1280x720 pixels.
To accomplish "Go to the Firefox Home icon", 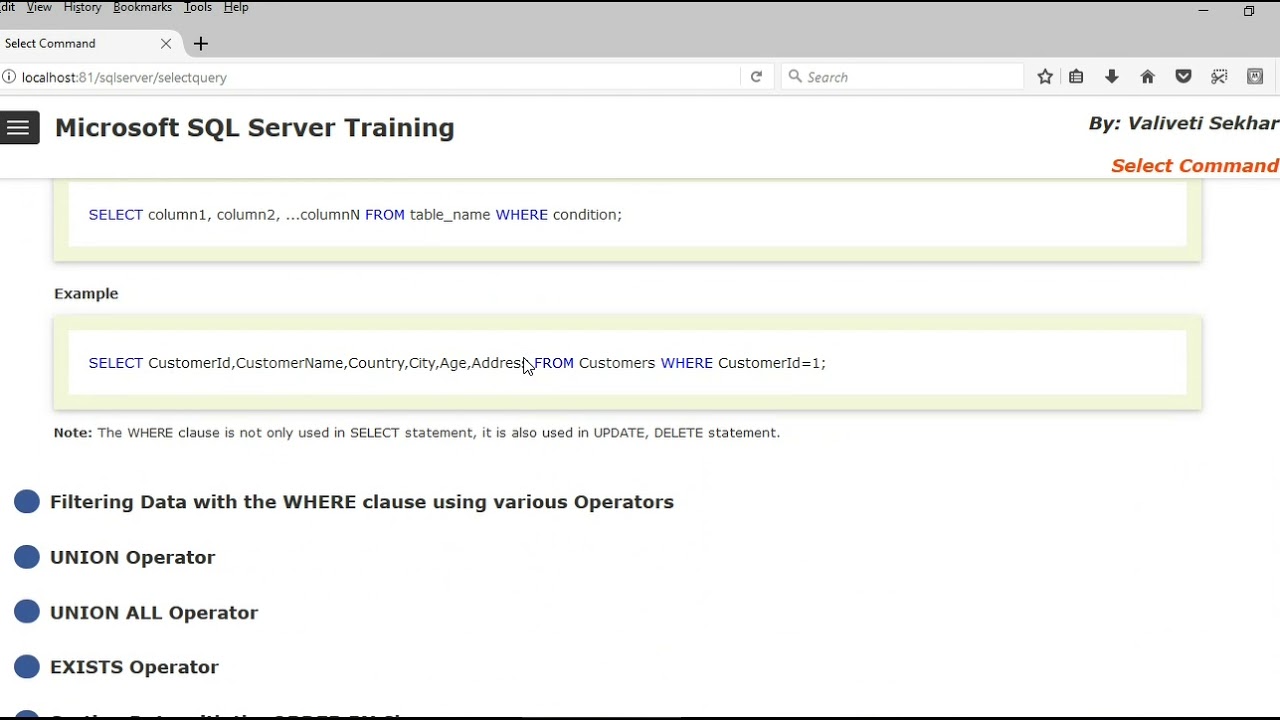I will (1148, 77).
